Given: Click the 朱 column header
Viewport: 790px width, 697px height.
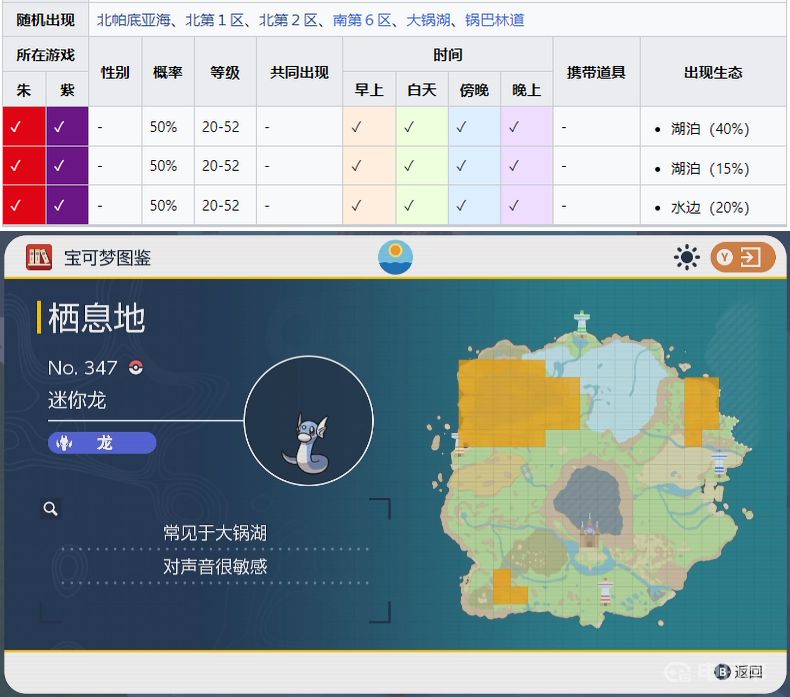Looking at the screenshot, I should [24, 90].
